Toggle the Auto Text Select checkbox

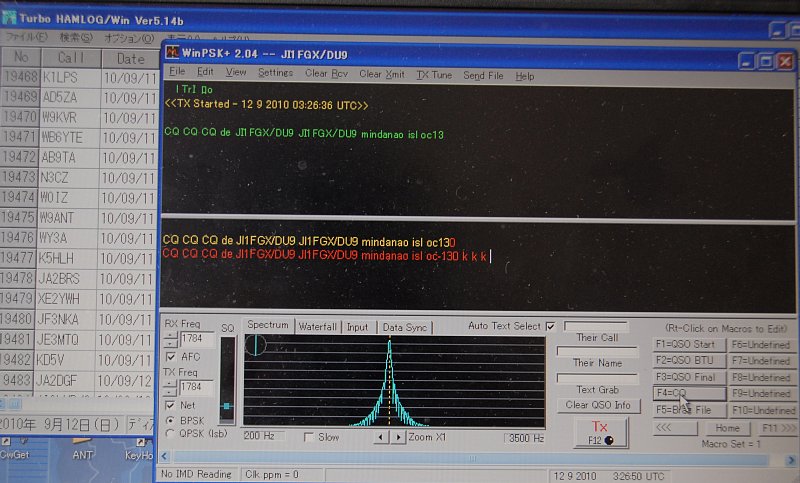[551, 326]
